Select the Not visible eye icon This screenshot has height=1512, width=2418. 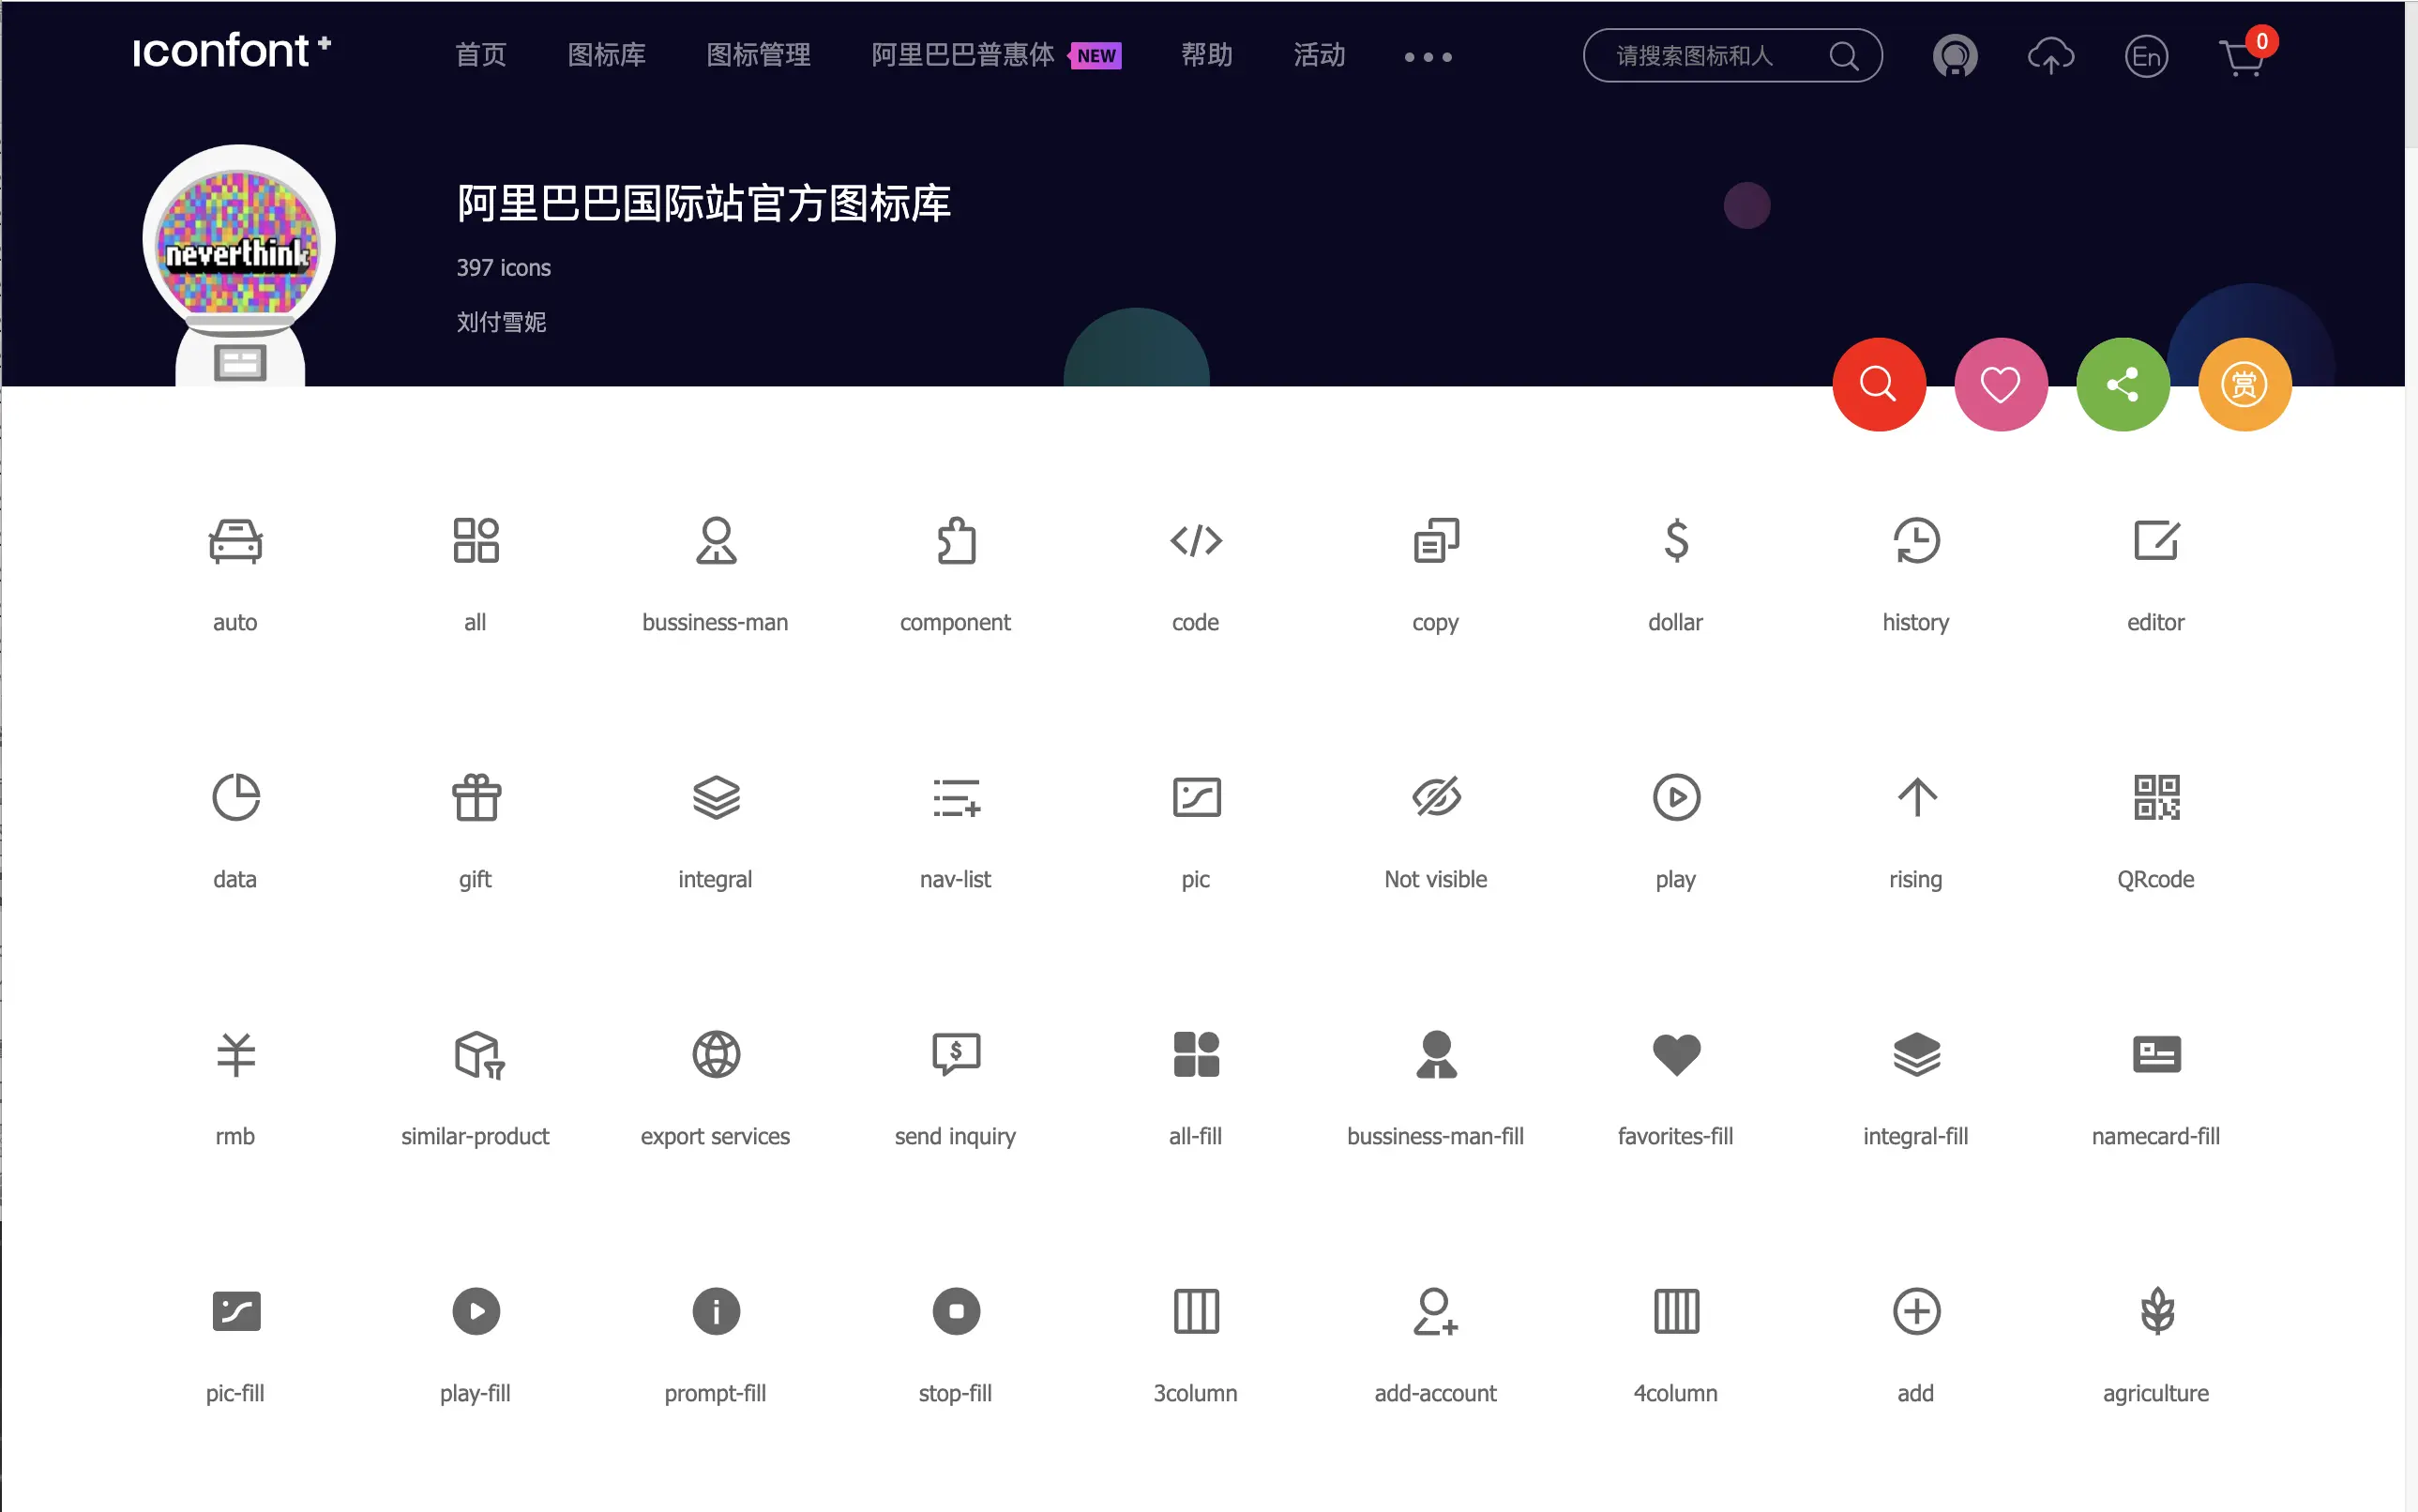[1435, 797]
